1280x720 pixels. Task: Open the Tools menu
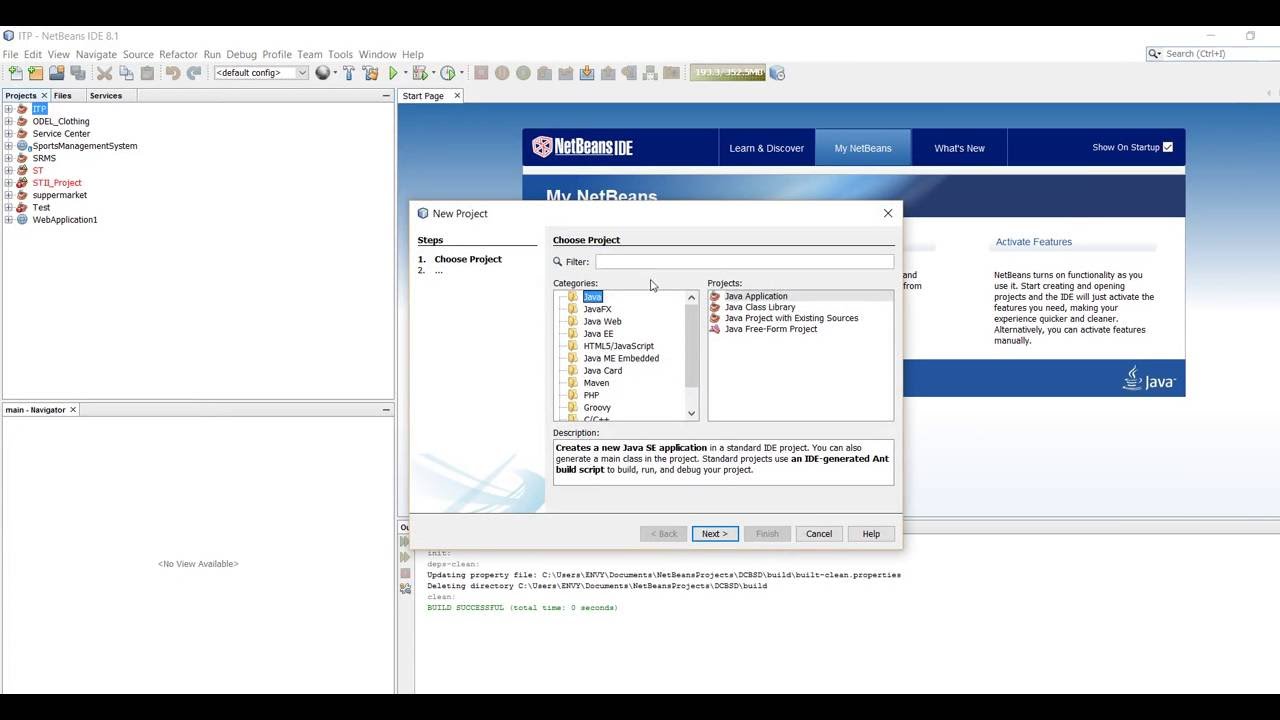[340, 54]
